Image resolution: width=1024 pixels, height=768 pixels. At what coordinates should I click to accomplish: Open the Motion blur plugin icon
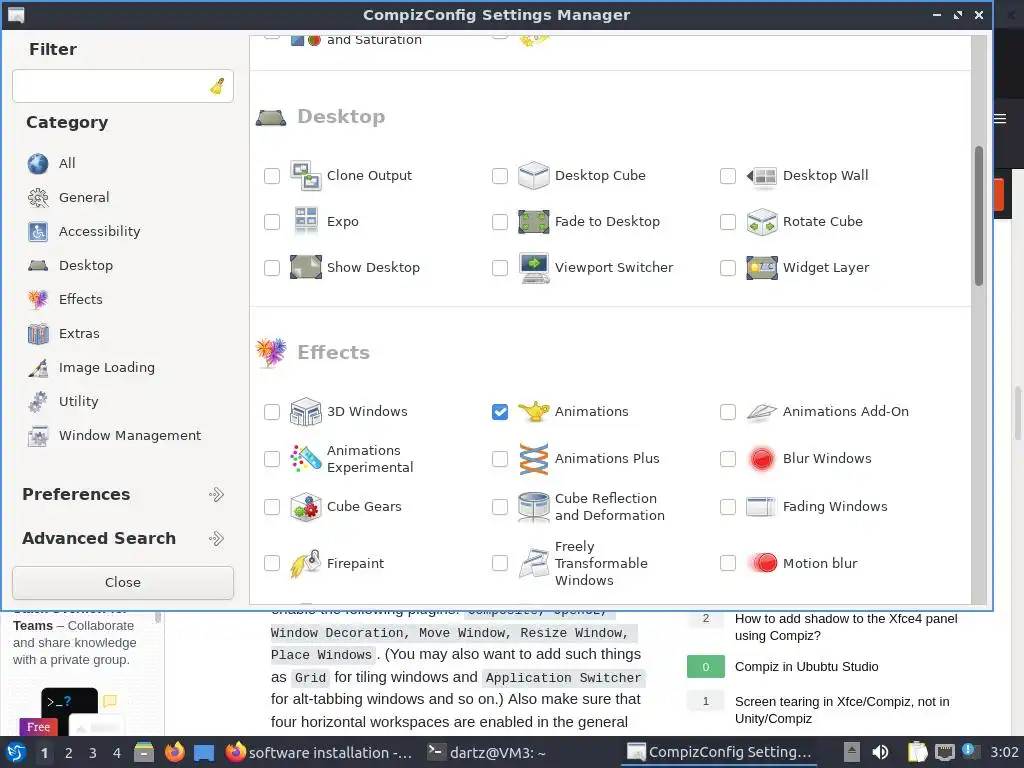click(761, 563)
